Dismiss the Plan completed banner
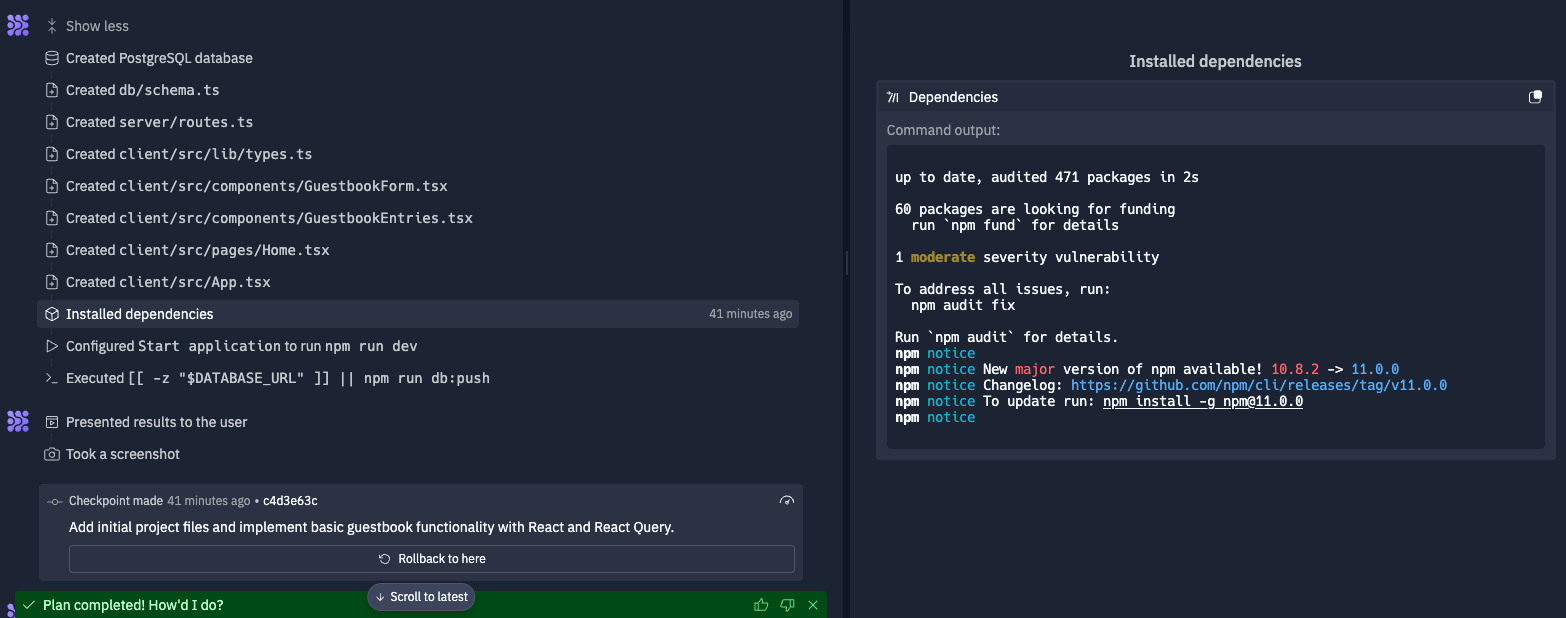1566x618 pixels. tap(813, 605)
